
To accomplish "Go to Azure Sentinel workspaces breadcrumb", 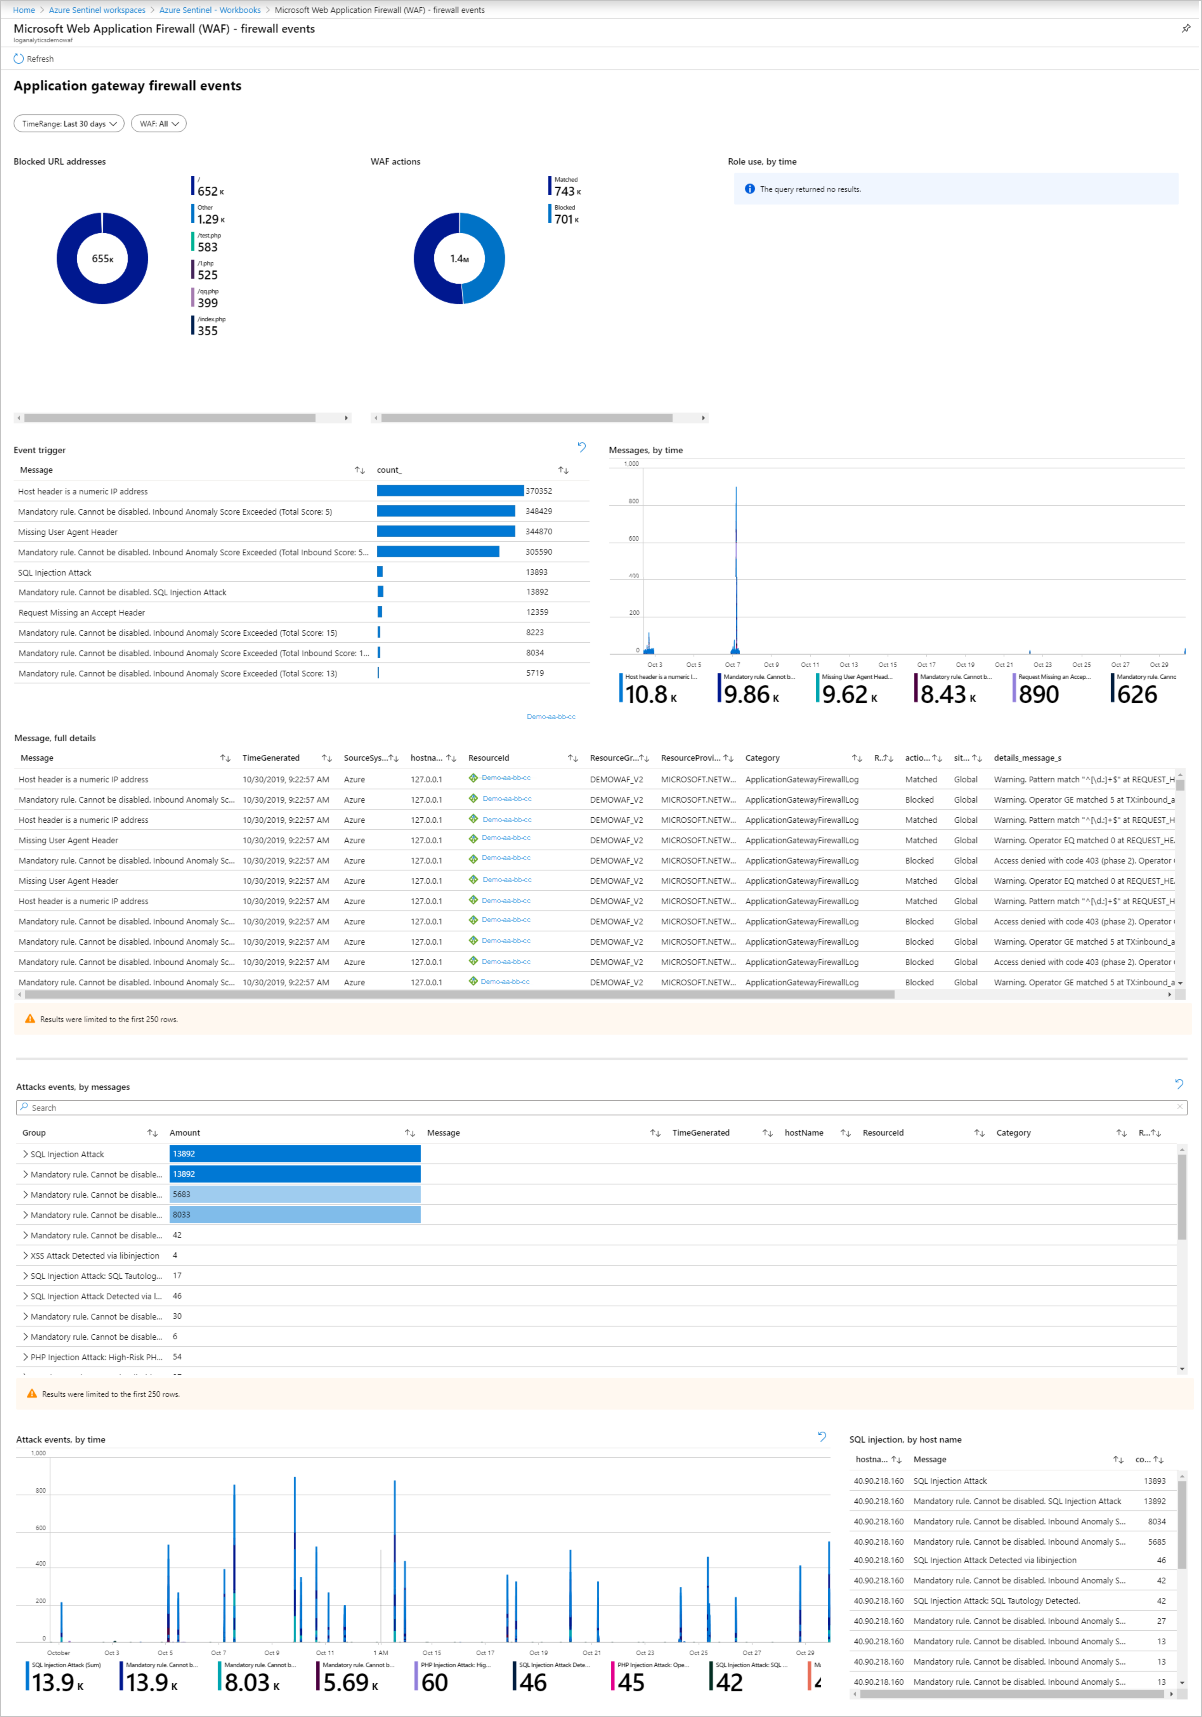I will [x=97, y=10].
